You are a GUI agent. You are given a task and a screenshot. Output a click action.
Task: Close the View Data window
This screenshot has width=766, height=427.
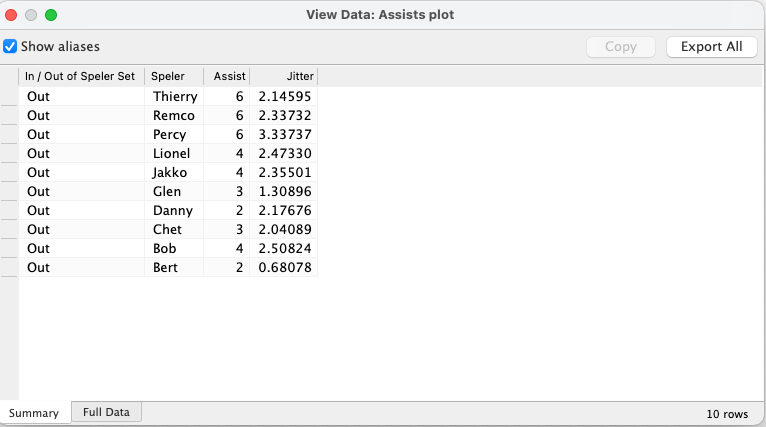[x=13, y=15]
